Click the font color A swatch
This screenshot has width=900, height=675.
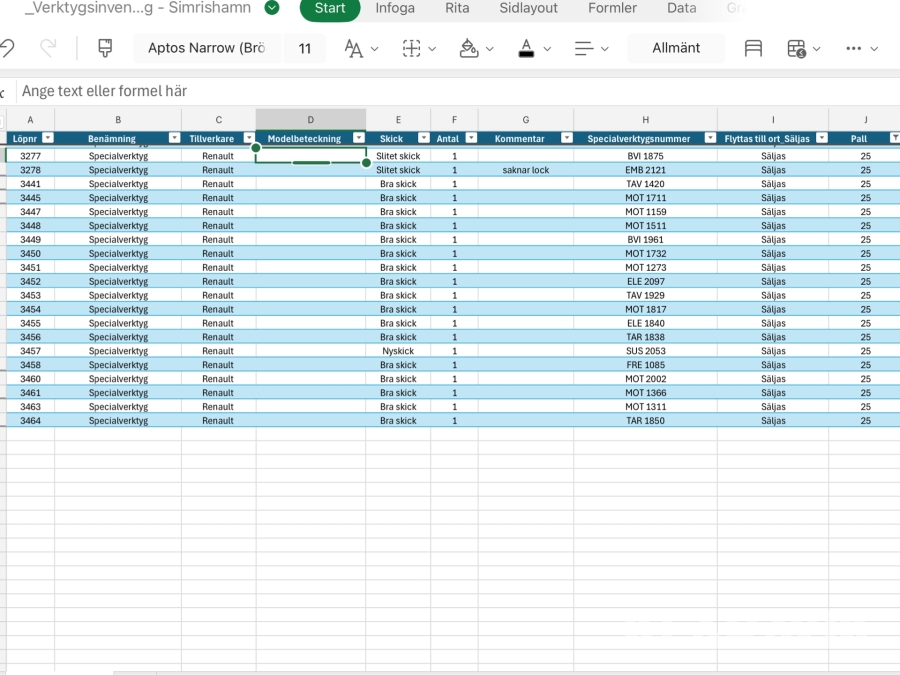coord(527,48)
